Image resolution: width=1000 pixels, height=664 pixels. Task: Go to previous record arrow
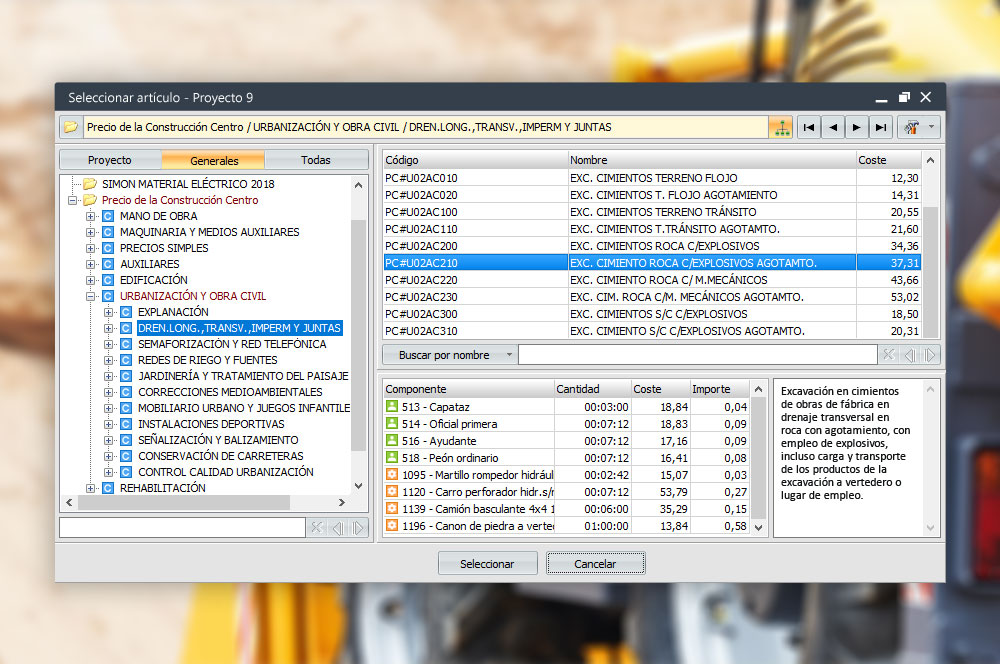tap(832, 127)
